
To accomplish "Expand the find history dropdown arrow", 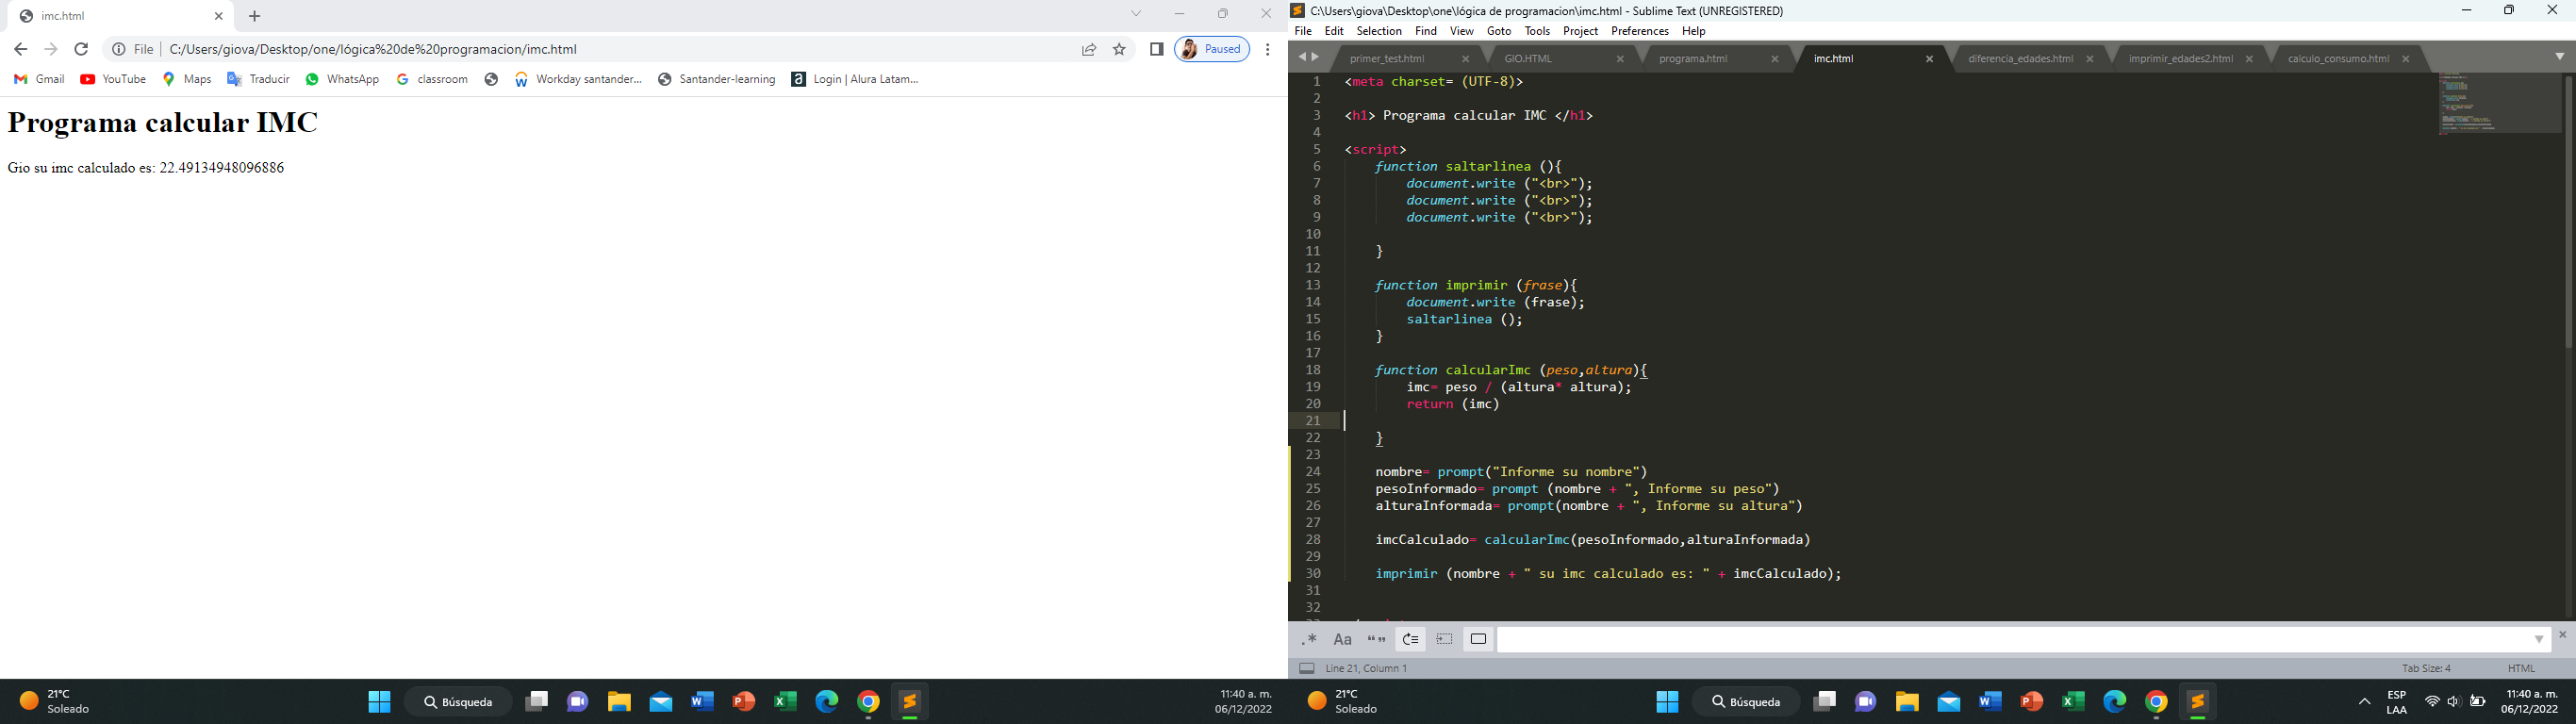I will click(2539, 640).
